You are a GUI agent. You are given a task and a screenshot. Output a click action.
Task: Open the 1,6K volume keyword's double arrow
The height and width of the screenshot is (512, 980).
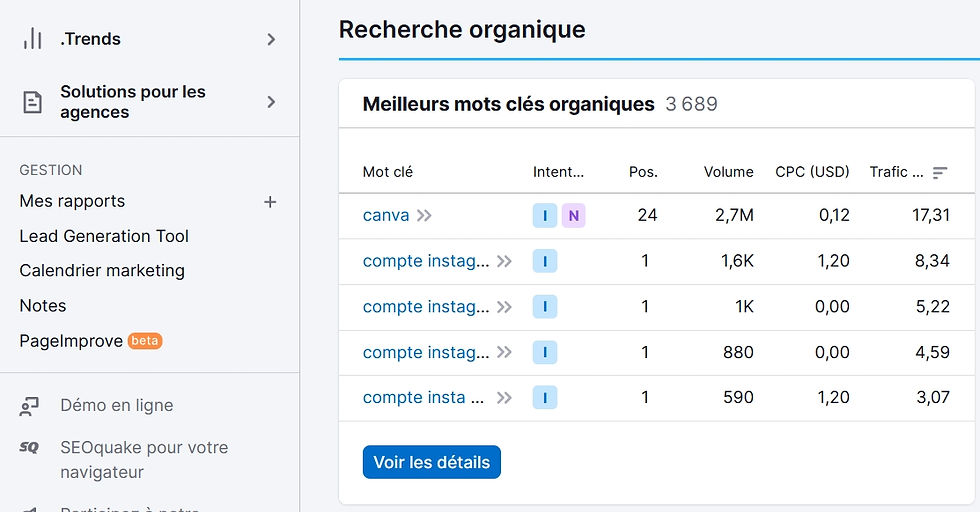pyautogui.click(x=504, y=261)
